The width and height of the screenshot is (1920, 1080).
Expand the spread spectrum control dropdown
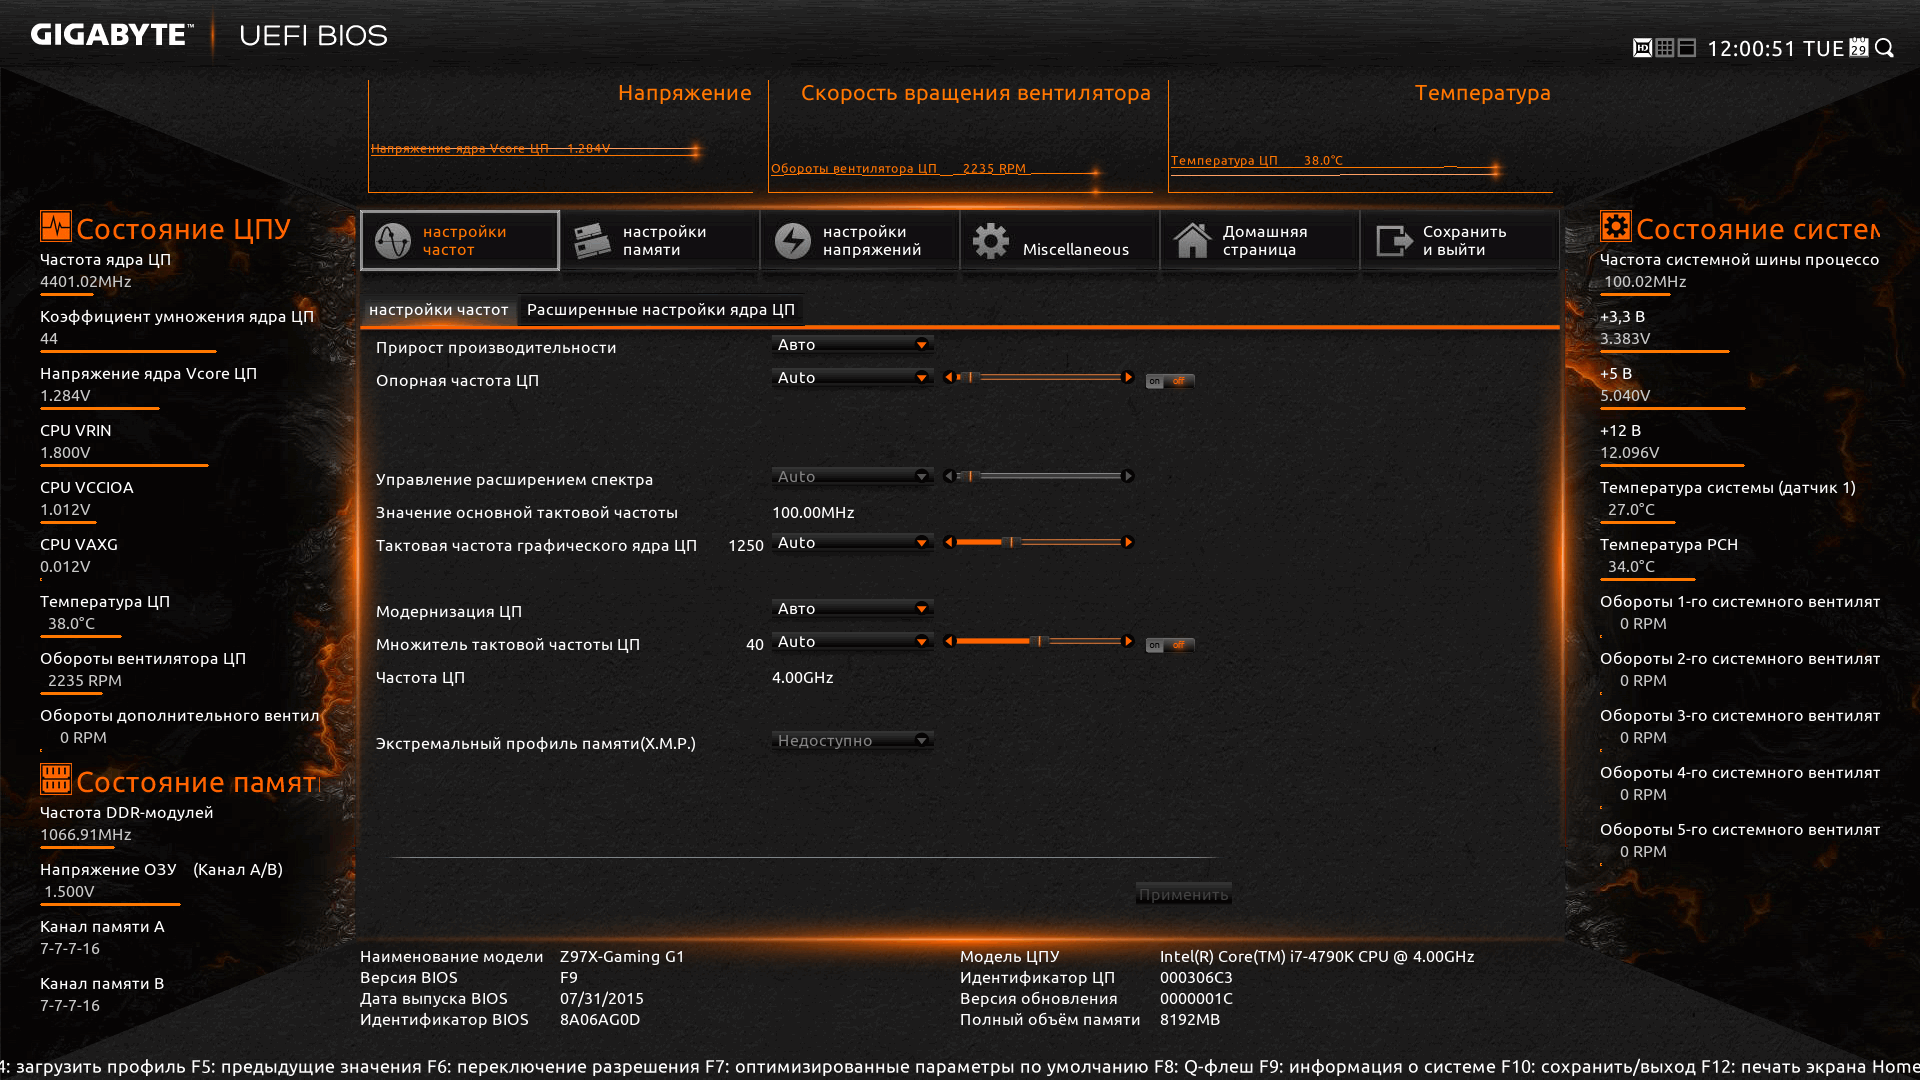pos(853,477)
